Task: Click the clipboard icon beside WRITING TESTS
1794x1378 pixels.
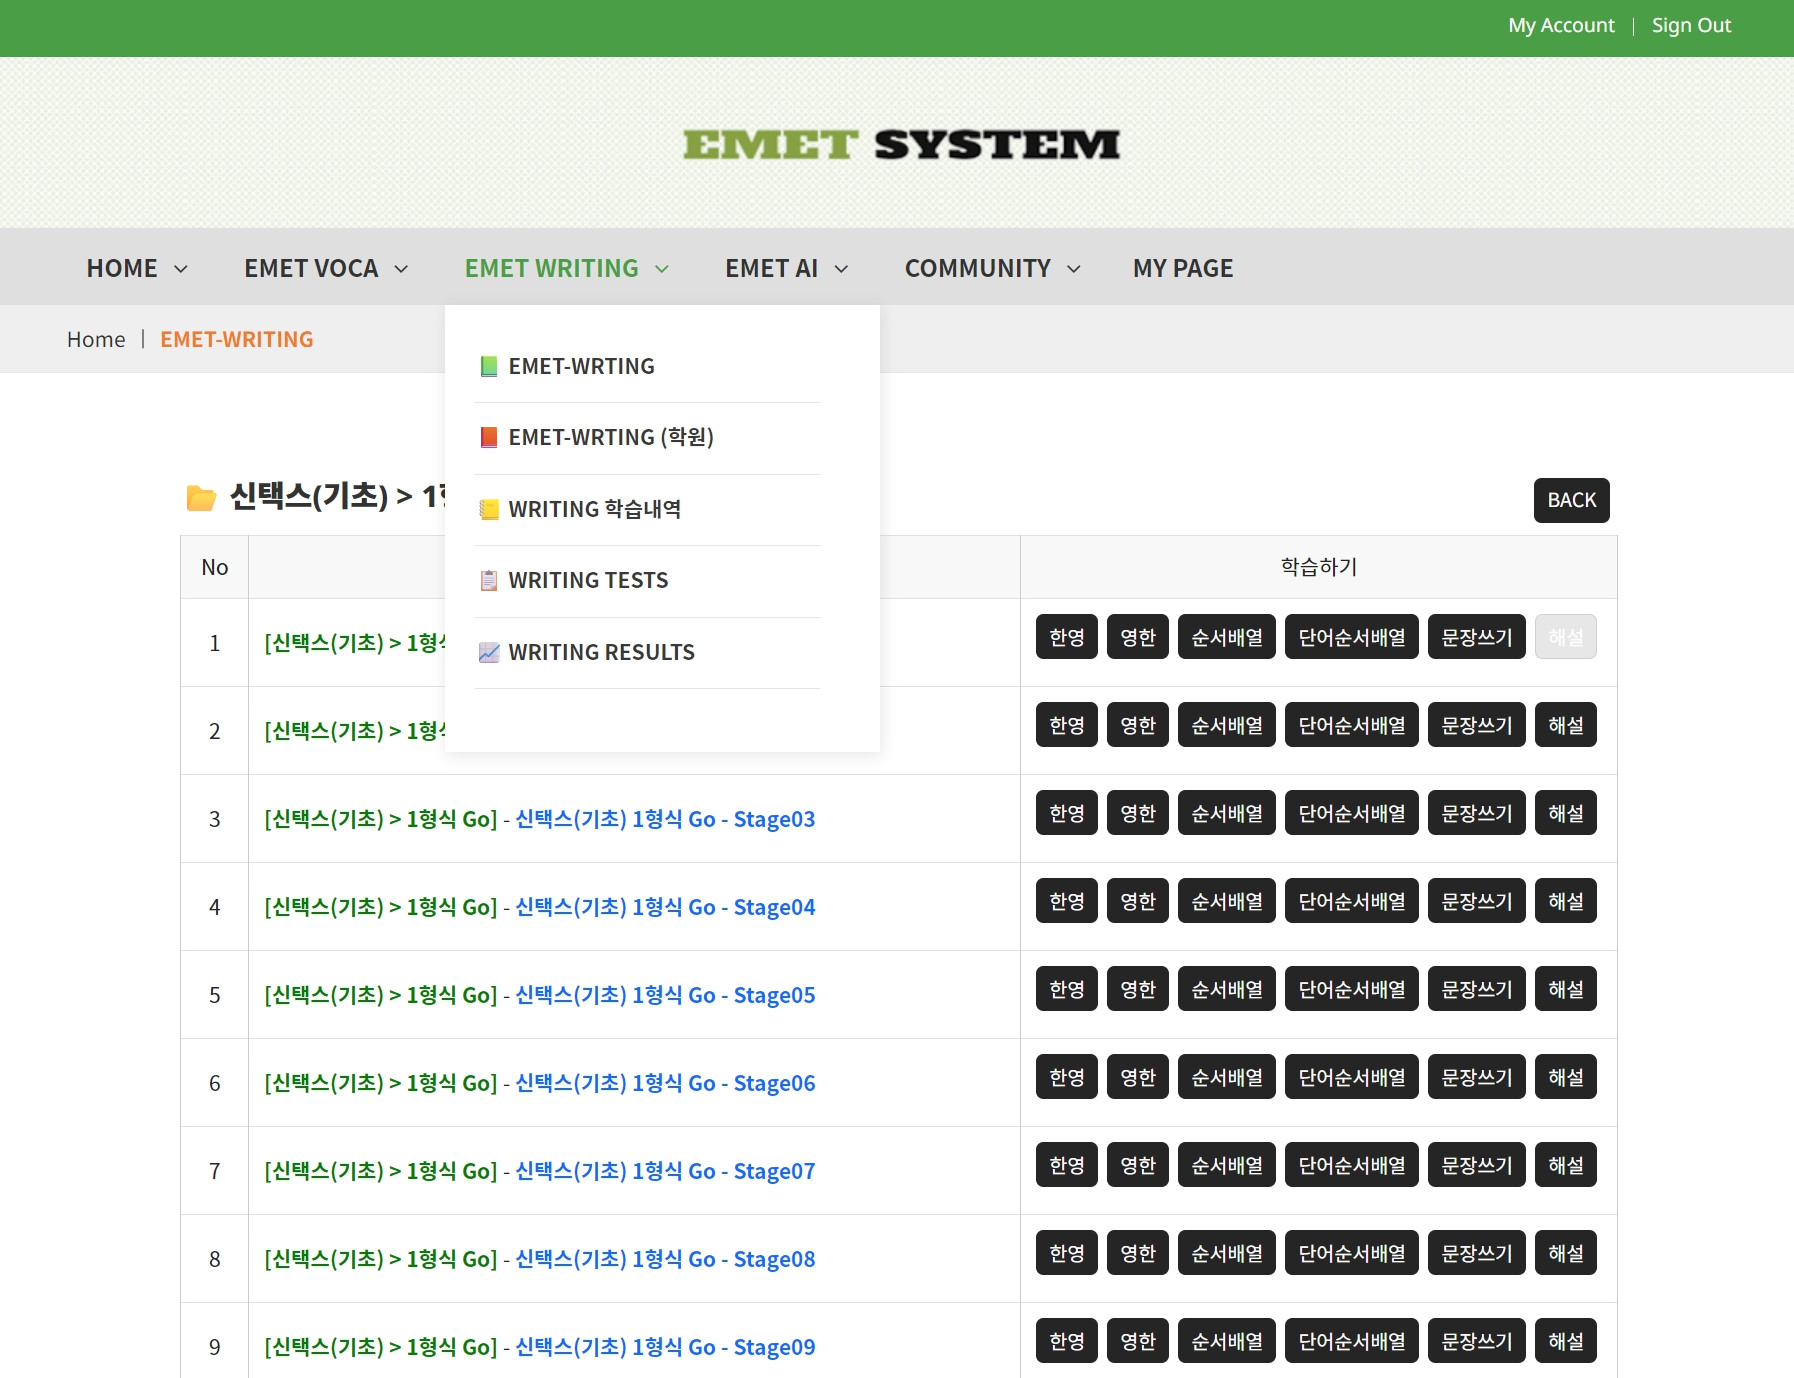Action: [x=489, y=581]
